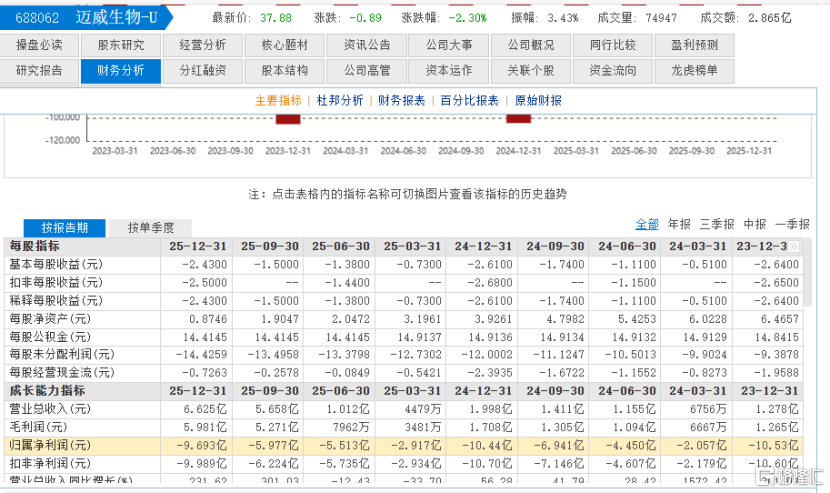Open the 股东研究 tab
Screen dimensions: 830x493
coord(121,45)
